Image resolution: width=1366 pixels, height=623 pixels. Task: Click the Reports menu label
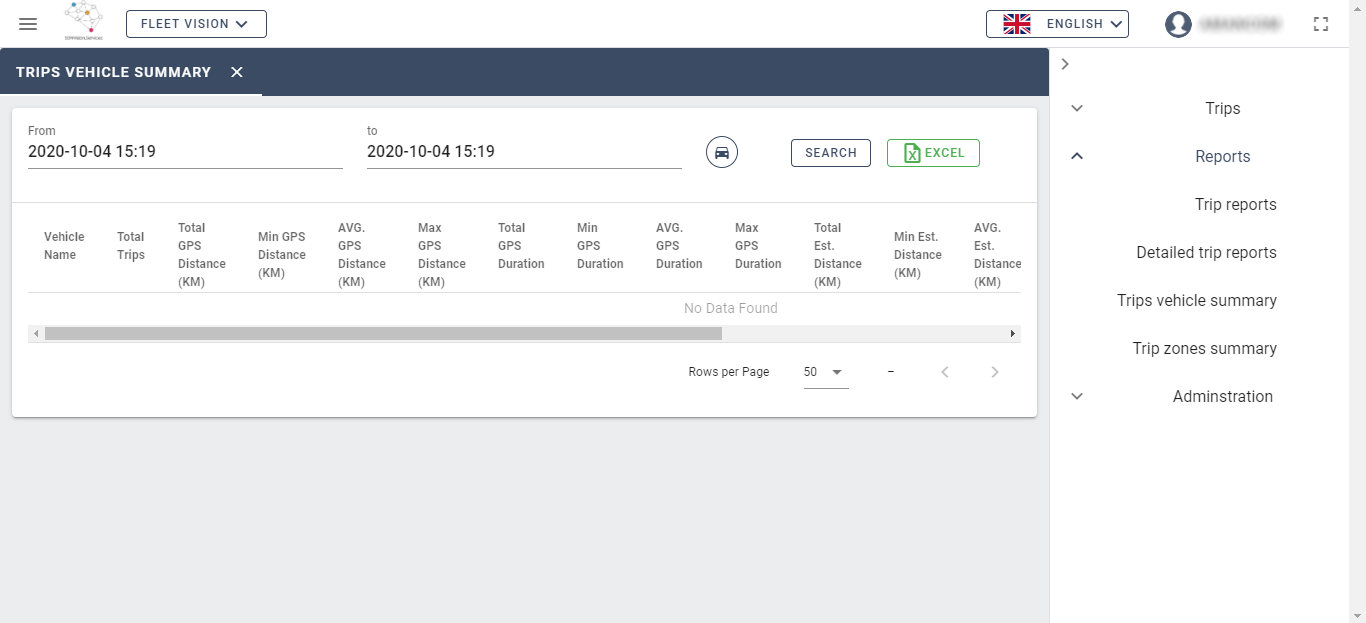pos(1222,156)
